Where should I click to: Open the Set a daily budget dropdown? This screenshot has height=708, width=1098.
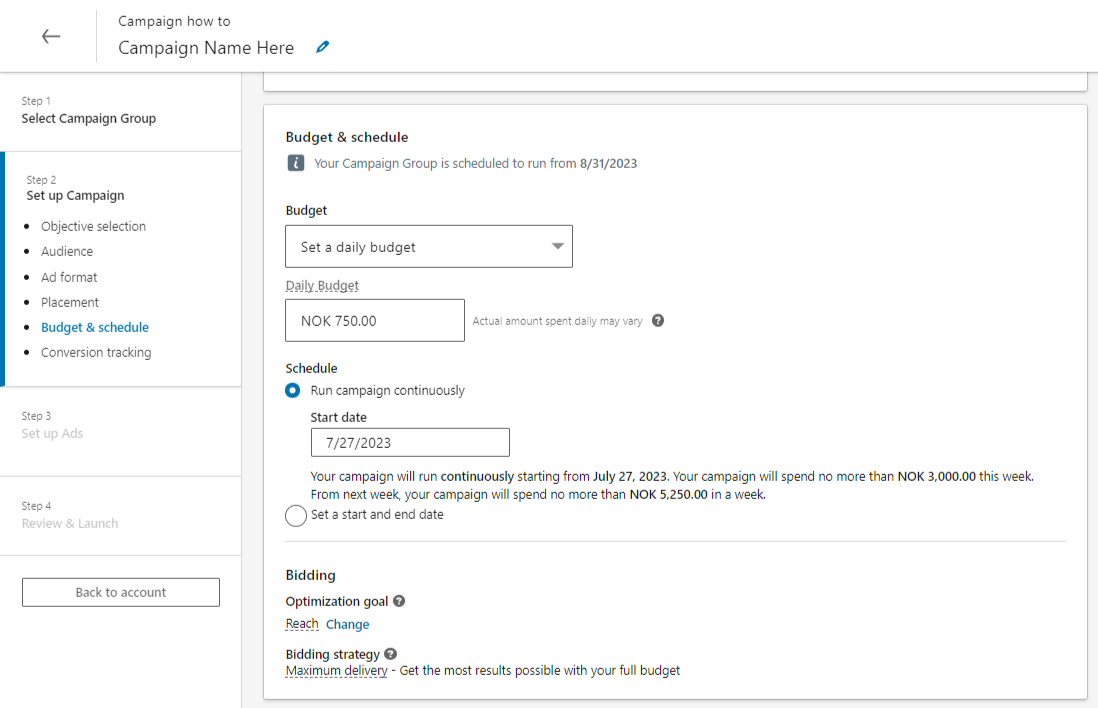428,246
